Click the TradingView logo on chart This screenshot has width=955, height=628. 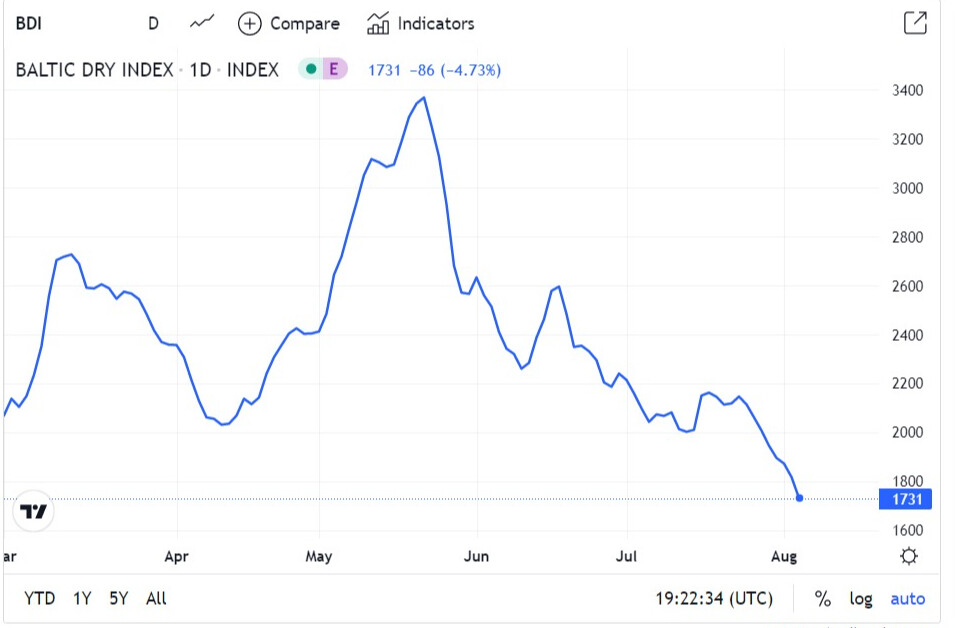coord(34,512)
